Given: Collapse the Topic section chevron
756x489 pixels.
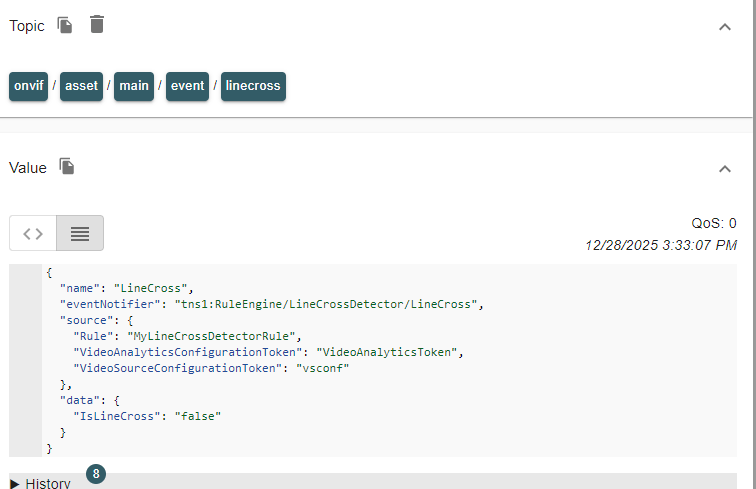Looking at the screenshot, I should (725, 27).
